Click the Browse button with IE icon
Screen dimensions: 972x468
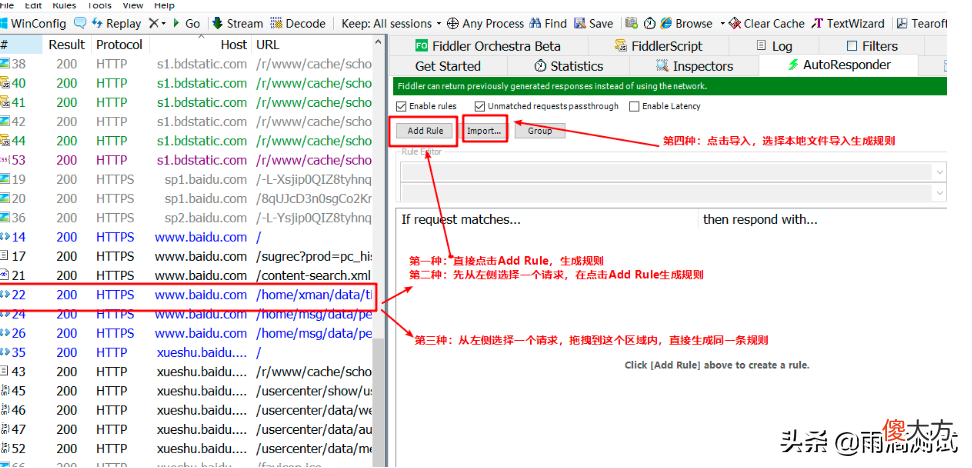[687, 24]
